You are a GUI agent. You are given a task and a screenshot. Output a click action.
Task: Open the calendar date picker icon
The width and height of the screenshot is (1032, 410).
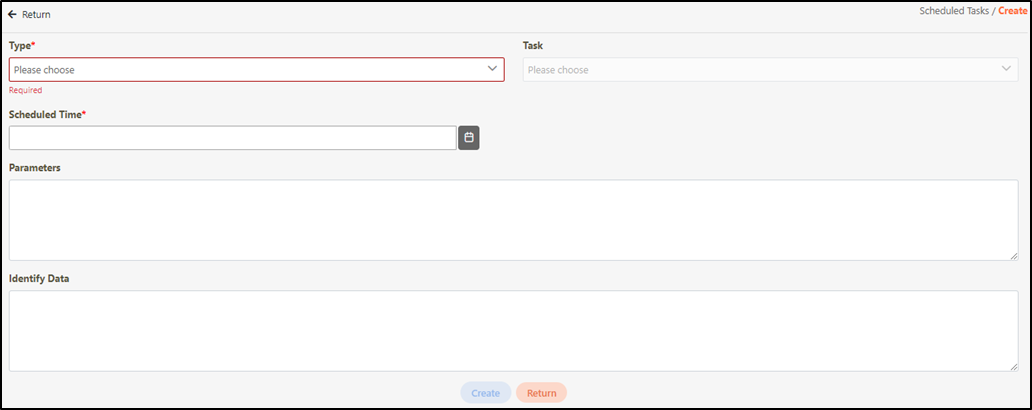(469, 138)
